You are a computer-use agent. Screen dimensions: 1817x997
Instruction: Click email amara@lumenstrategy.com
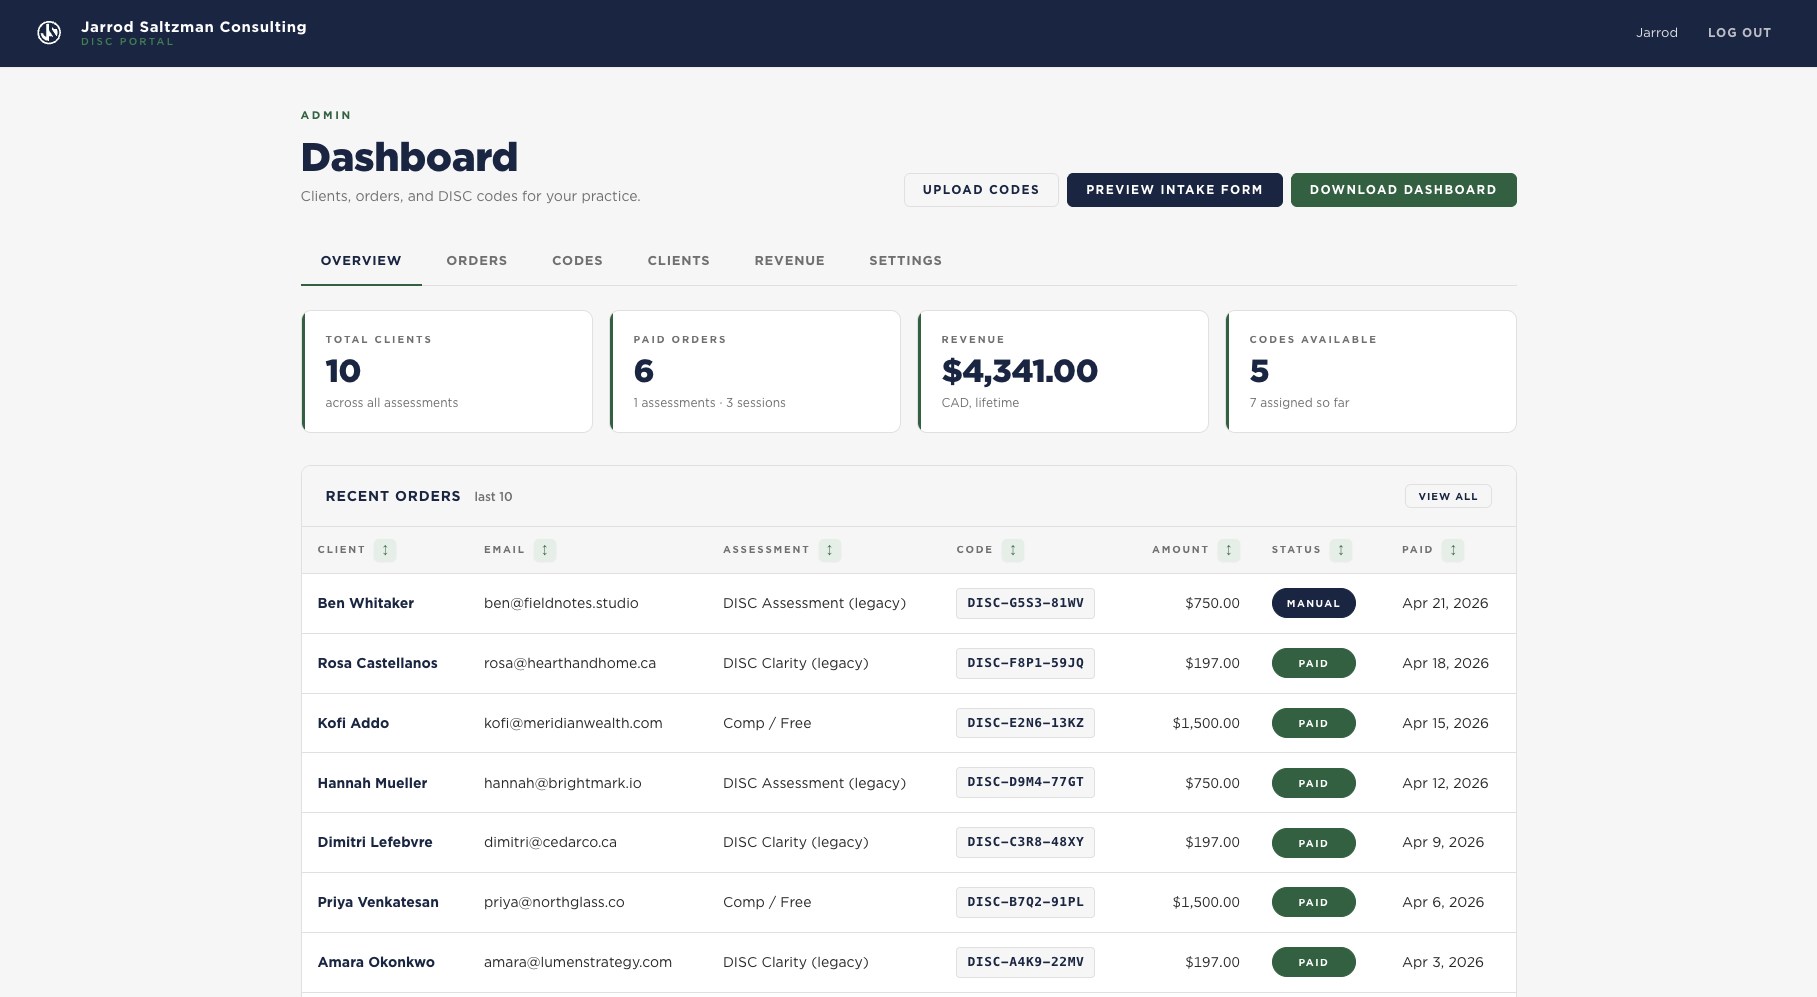(x=578, y=962)
